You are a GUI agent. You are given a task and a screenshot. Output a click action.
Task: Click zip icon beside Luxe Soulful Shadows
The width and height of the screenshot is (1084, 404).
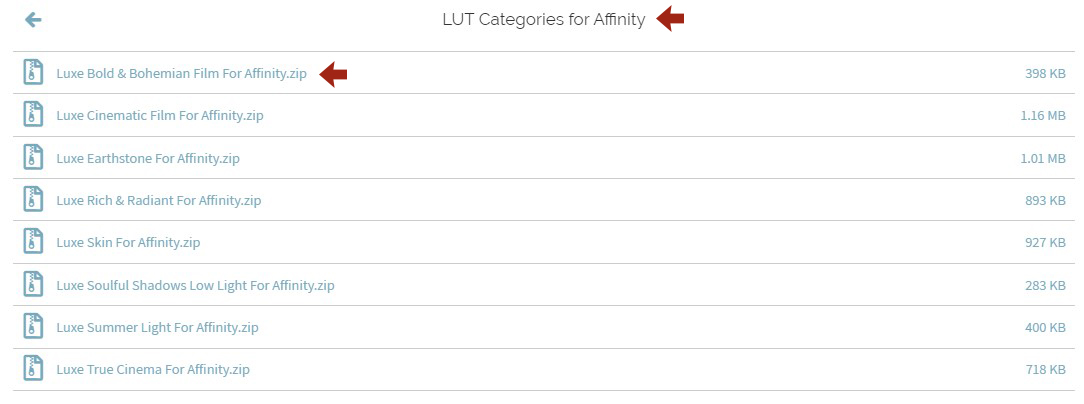(x=34, y=285)
